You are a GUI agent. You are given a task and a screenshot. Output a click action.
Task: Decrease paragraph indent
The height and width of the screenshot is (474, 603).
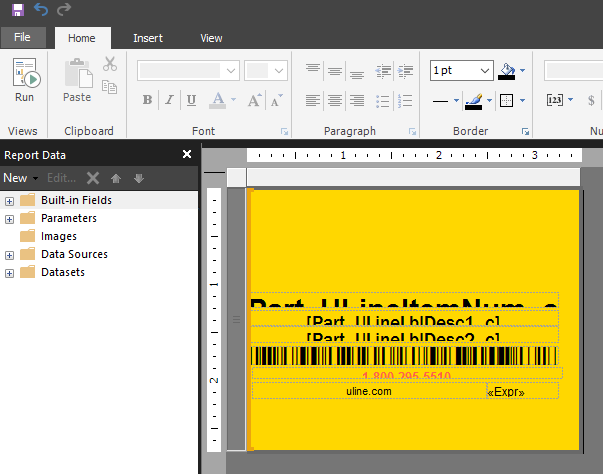383,71
